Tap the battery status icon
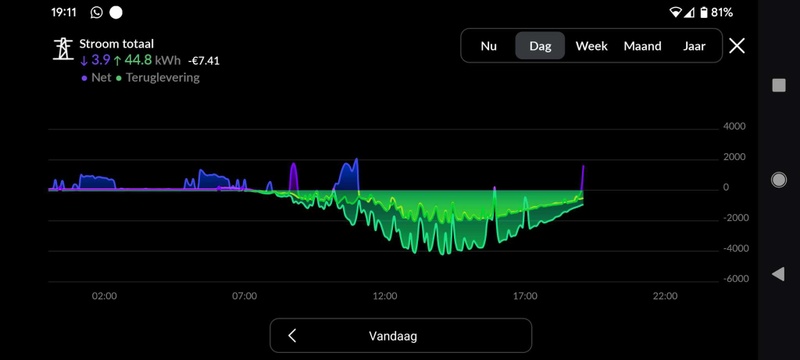 coord(704,12)
